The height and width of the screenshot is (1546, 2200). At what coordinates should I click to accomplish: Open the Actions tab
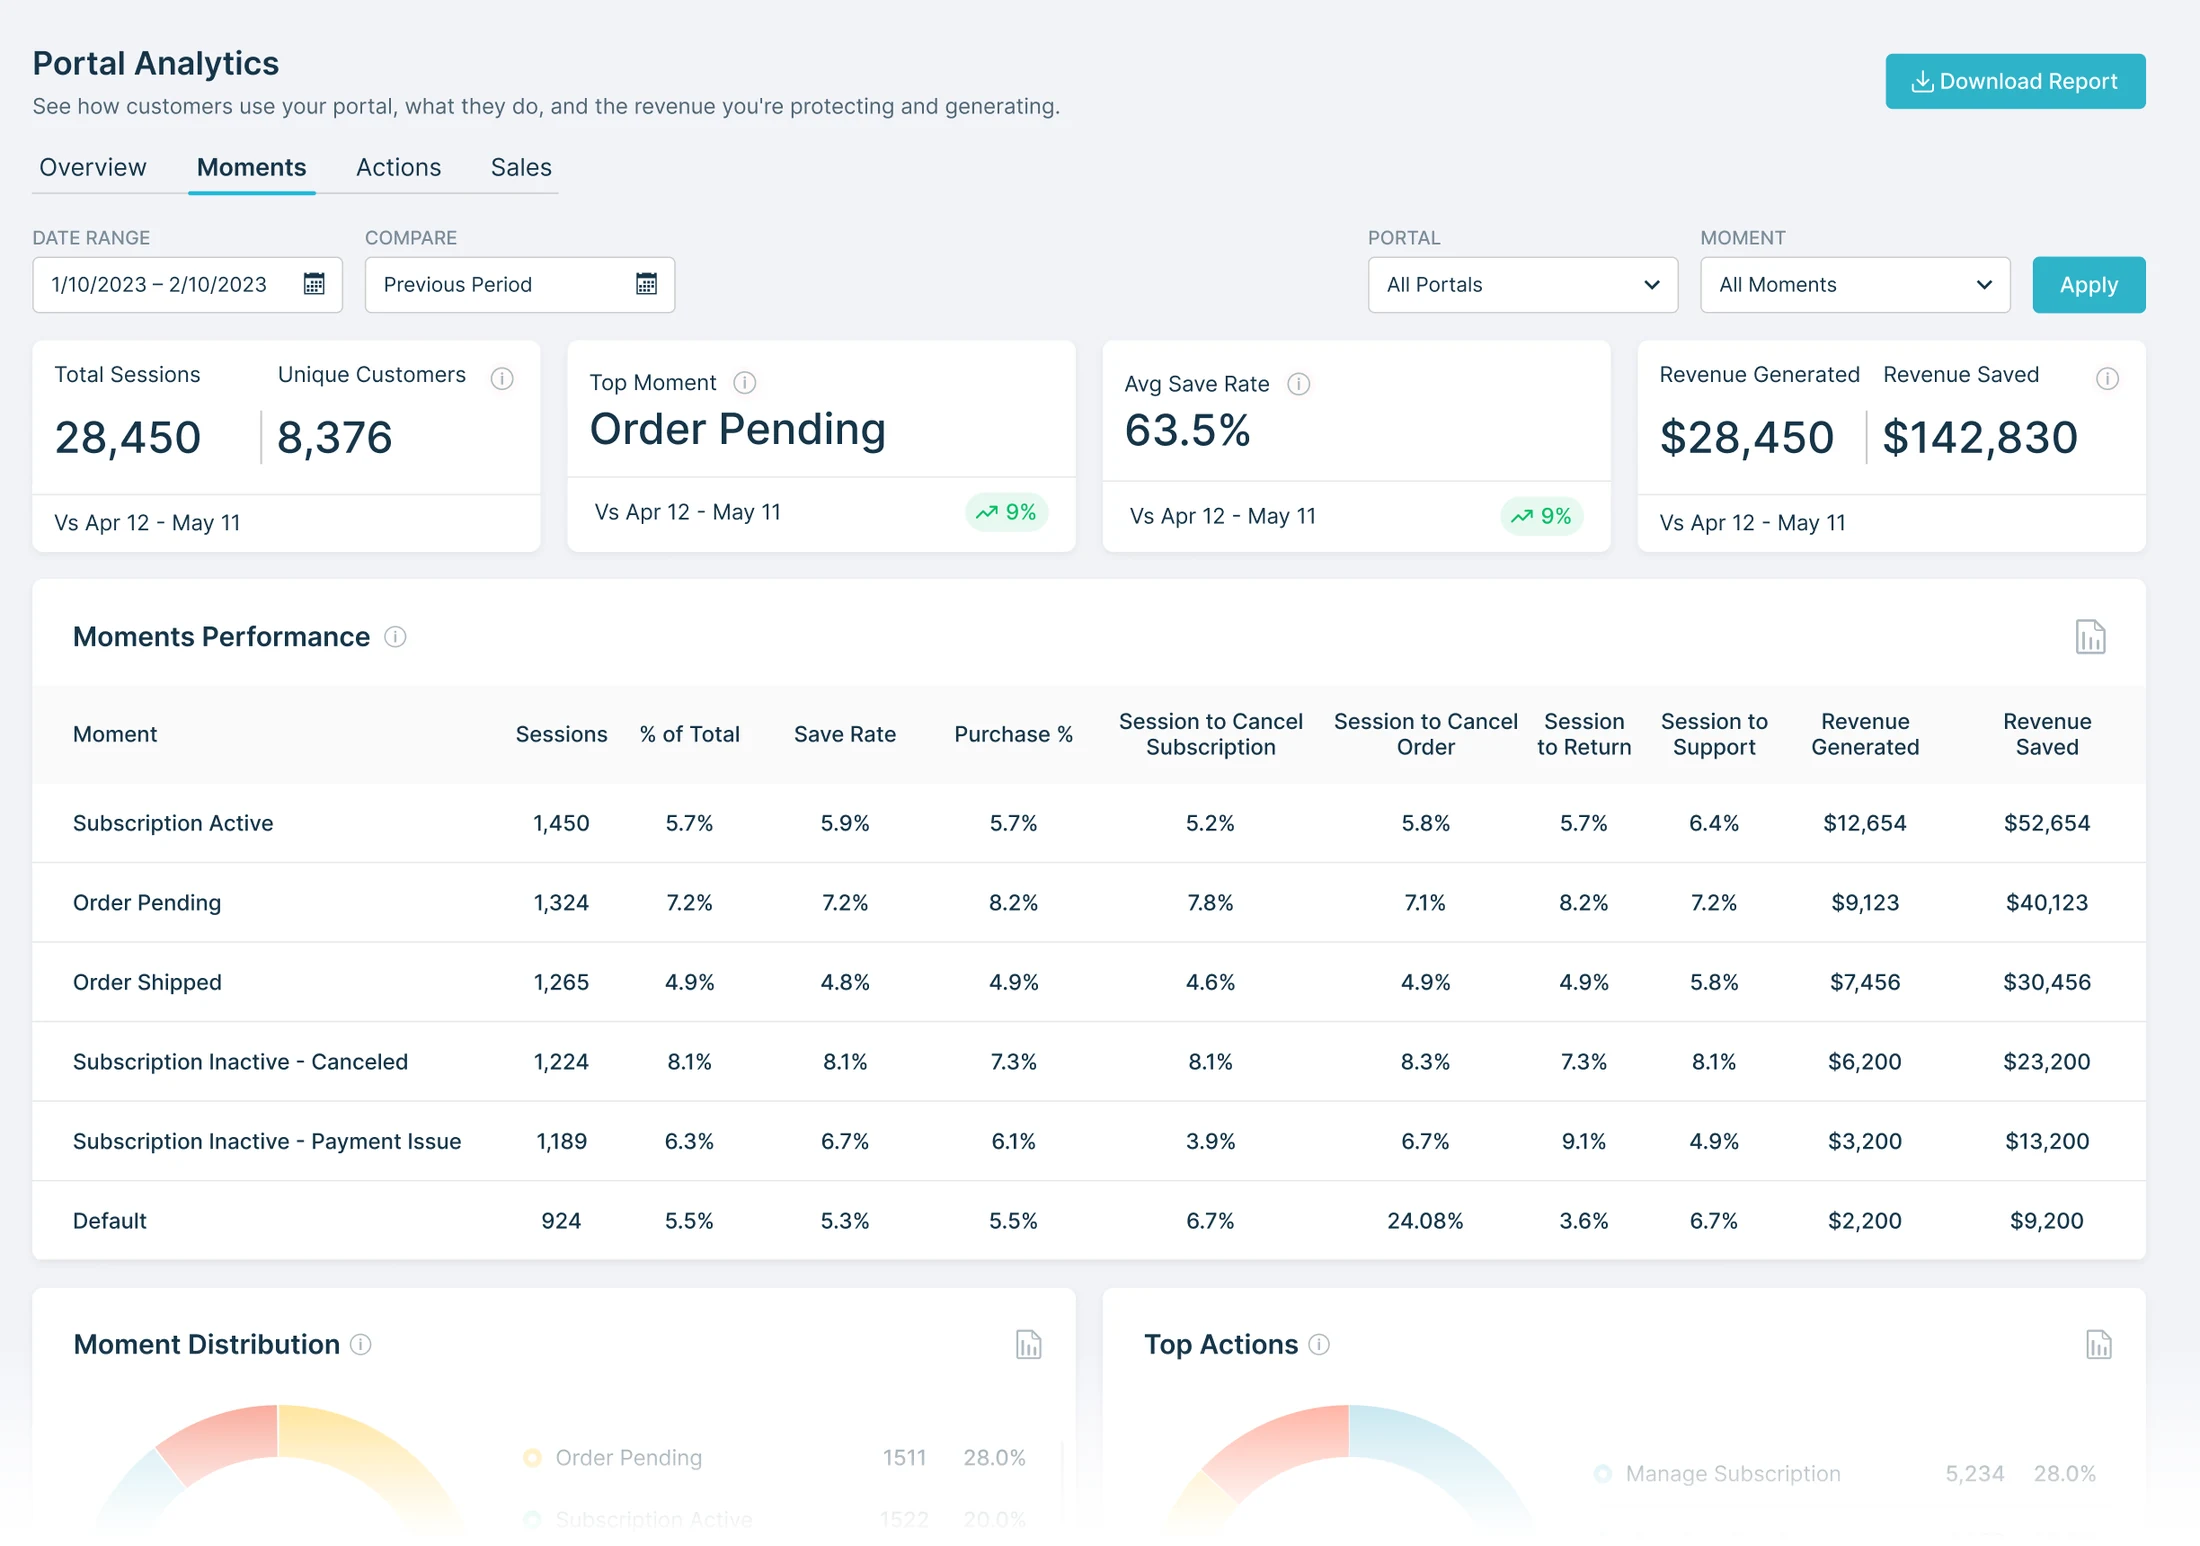[398, 167]
